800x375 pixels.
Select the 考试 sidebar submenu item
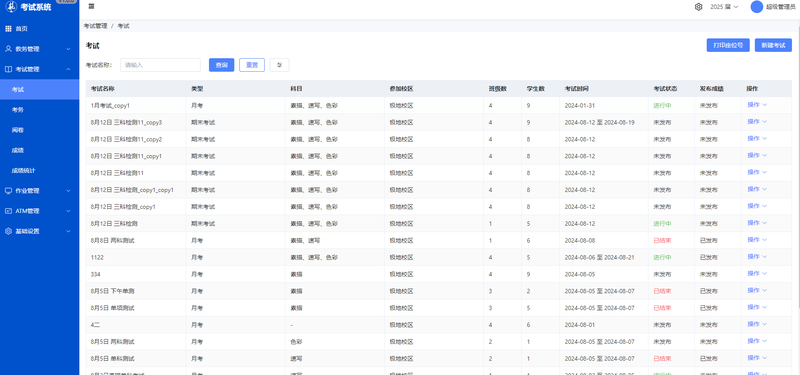point(39,89)
